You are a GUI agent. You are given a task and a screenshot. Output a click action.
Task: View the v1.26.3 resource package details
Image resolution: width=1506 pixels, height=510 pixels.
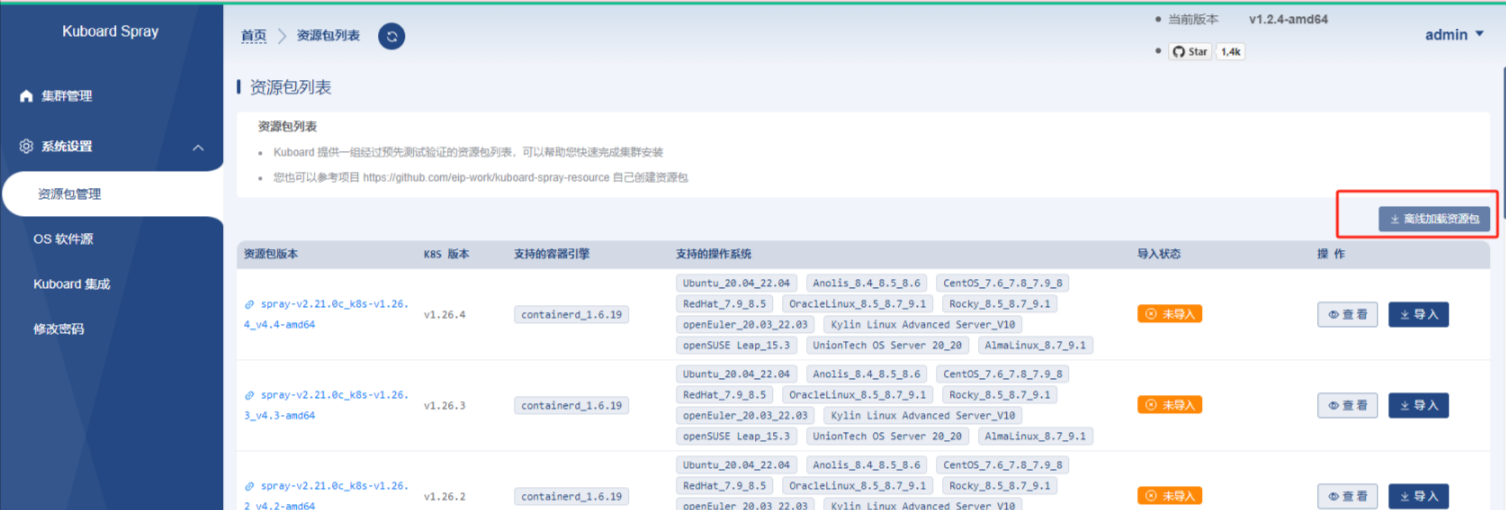click(1347, 405)
